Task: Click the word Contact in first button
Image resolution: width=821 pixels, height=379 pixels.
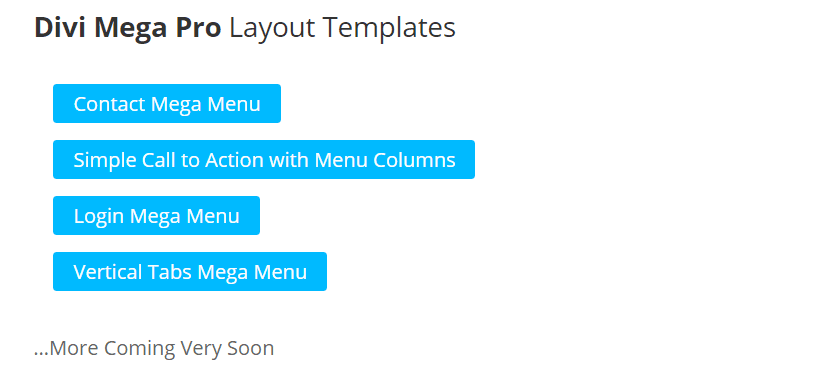Action: click(x=109, y=104)
